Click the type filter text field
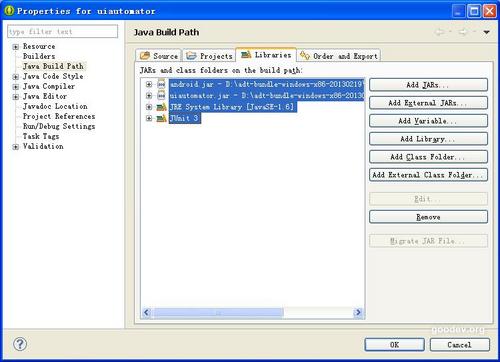Screen dimensions: 500x362 click(x=62, y=32)
